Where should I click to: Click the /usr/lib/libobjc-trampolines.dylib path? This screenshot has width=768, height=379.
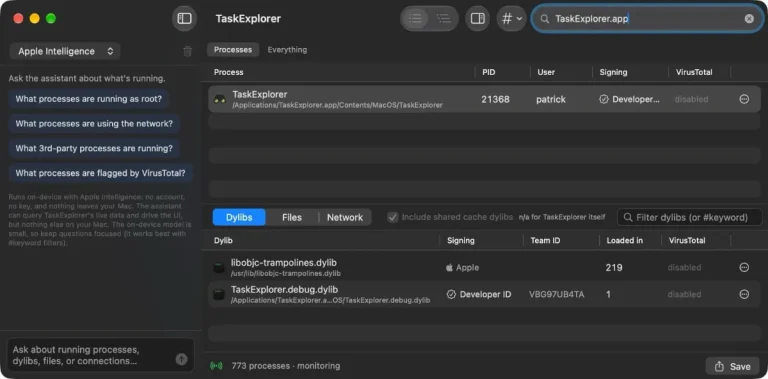point(286,273)
